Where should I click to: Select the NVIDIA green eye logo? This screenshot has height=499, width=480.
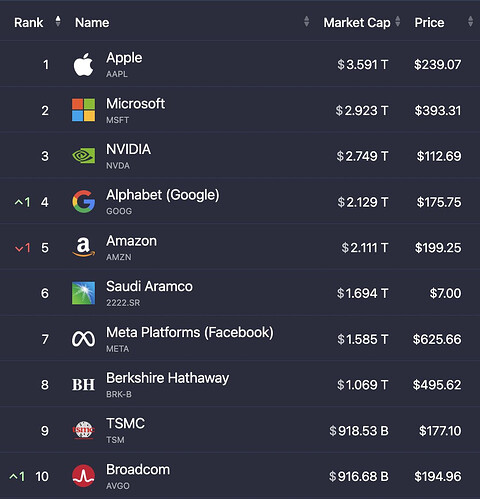click(83, 156)
